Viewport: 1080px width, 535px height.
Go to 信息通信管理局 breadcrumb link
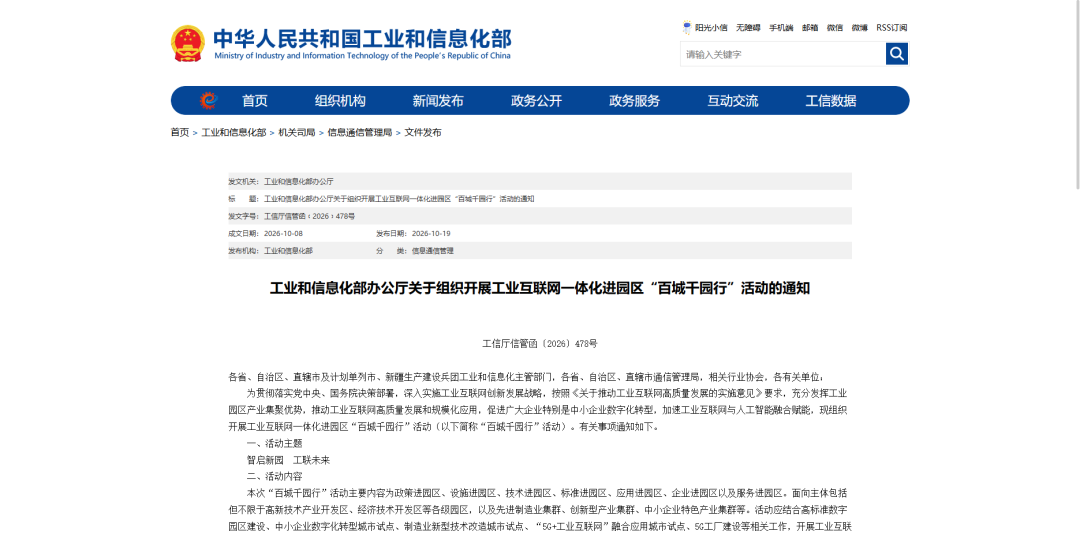(x=360, y=132)
